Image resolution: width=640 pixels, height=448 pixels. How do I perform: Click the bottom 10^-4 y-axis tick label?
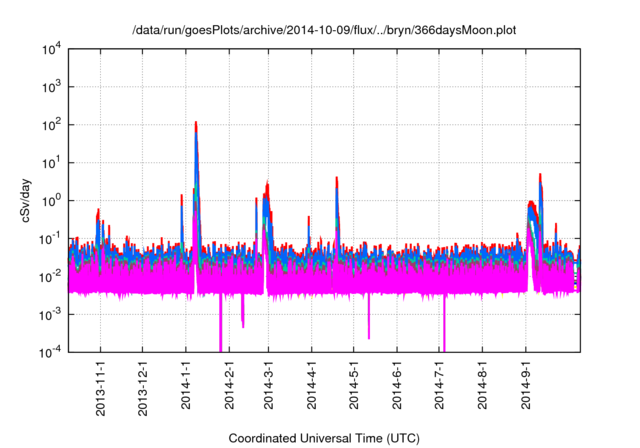coord(48,352)
